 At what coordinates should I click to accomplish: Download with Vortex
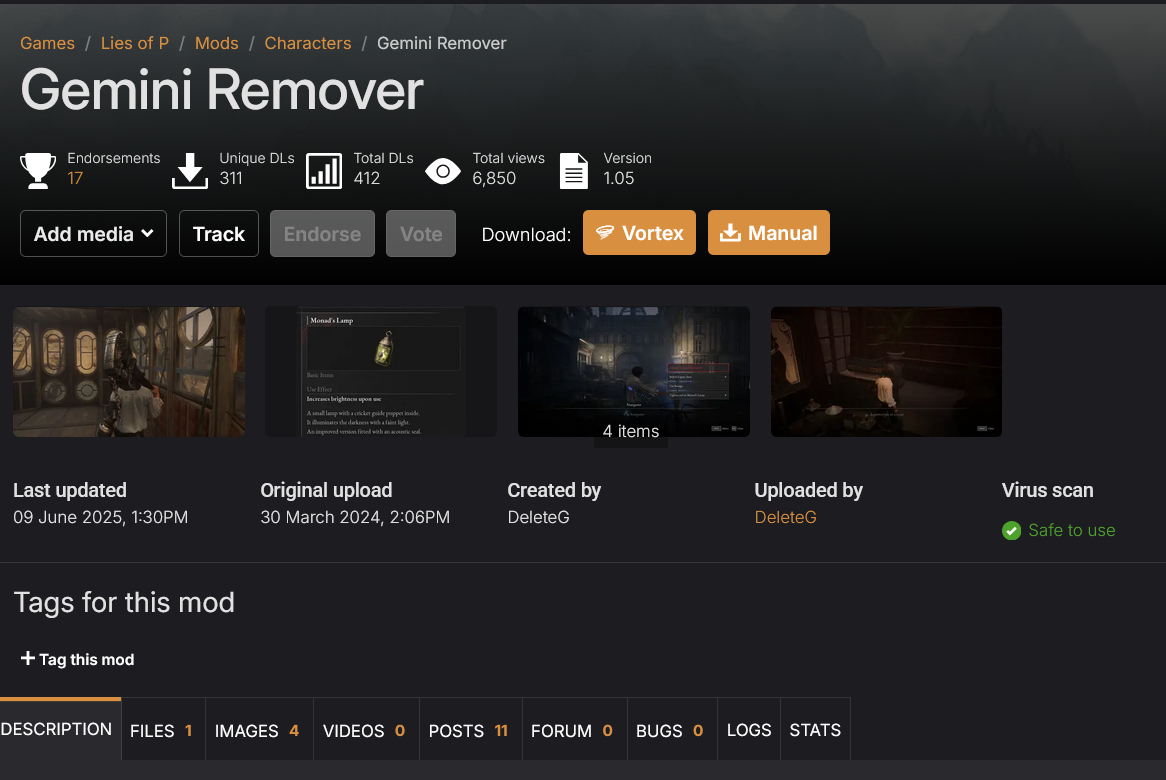point(640,233)
